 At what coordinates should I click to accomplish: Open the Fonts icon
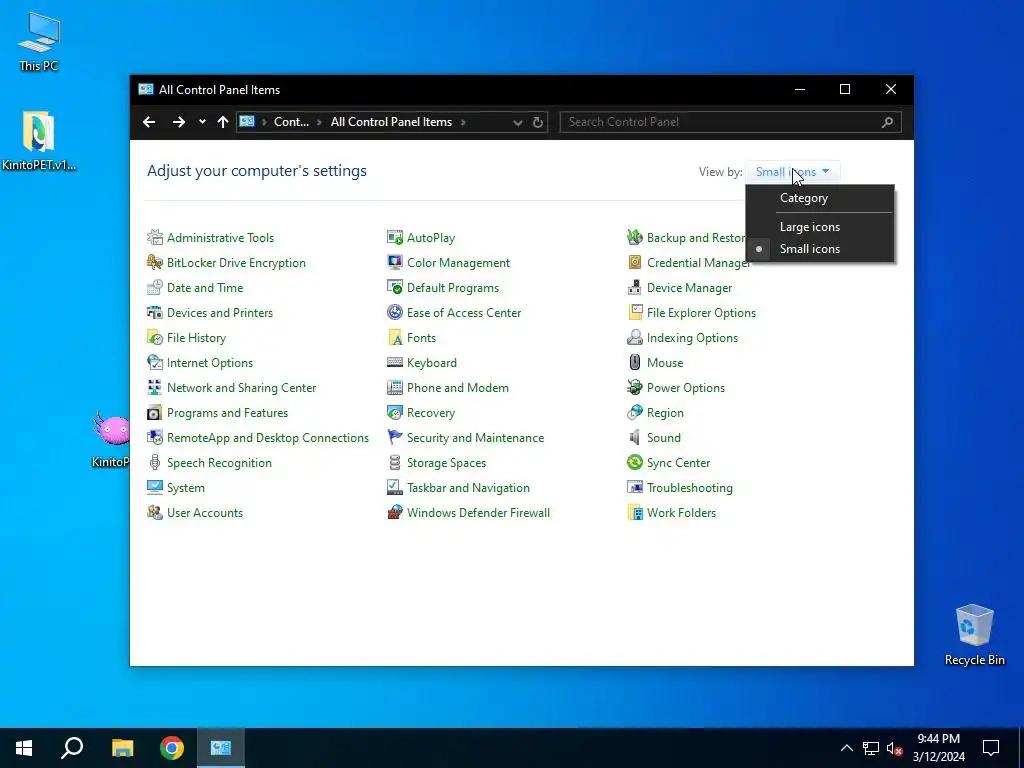tap(395, 338)
